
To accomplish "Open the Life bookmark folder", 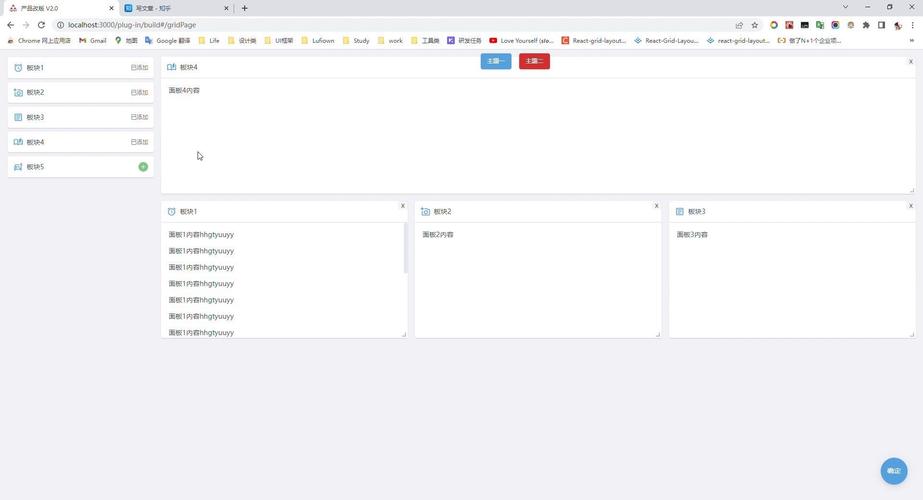I will click(209, 41).
